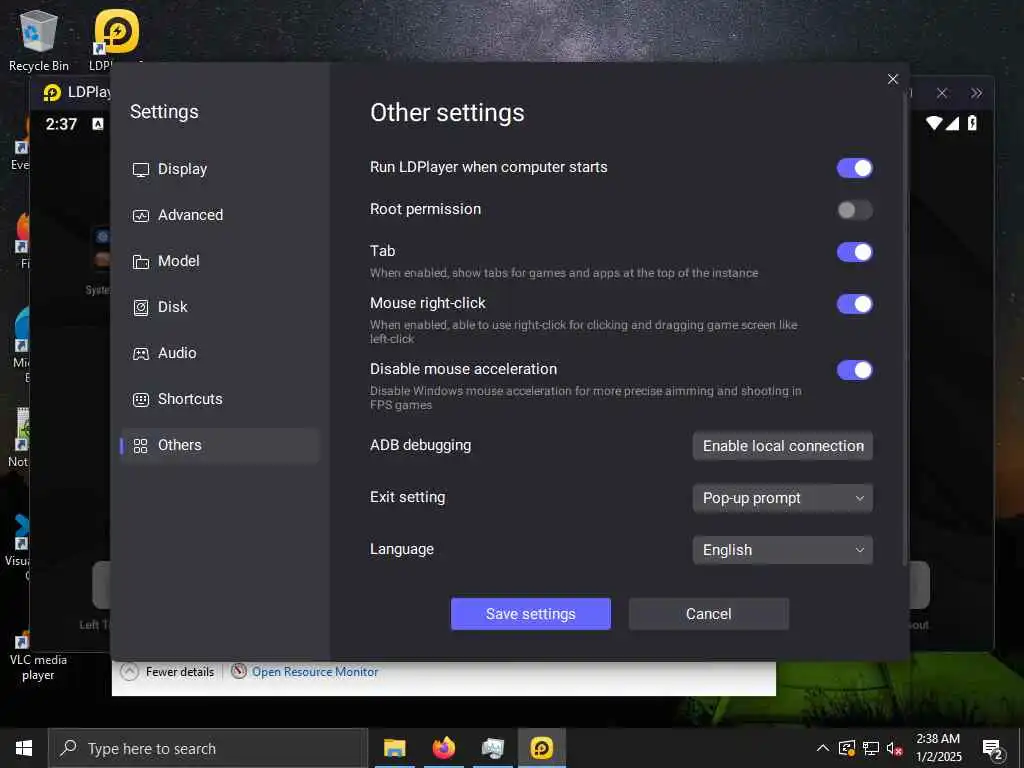The width and height of the screenshot is (1024, 768).
Task: Click the muted volume tray icon
Action: 894,749
